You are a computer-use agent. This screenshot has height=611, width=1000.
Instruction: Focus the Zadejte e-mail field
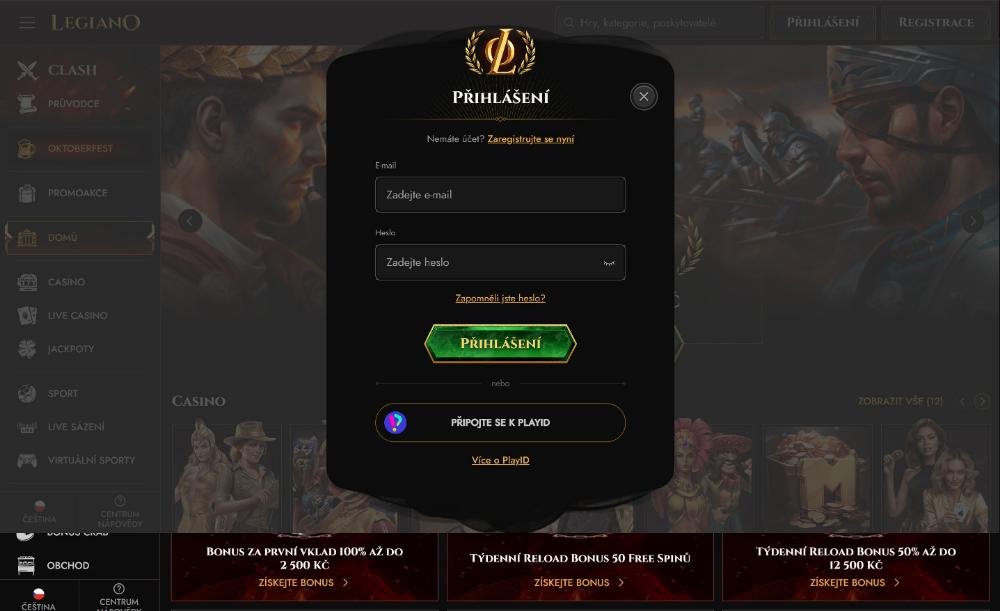click(500, 195)
